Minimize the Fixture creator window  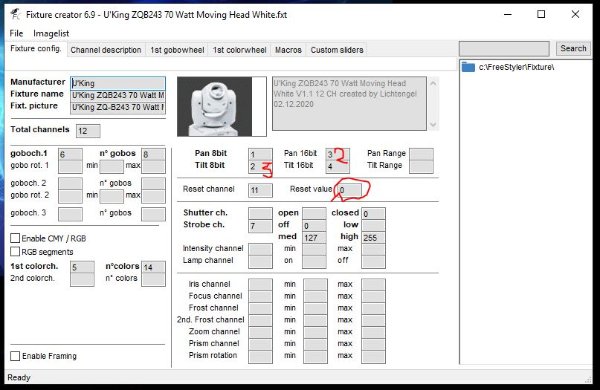(508, 15)
